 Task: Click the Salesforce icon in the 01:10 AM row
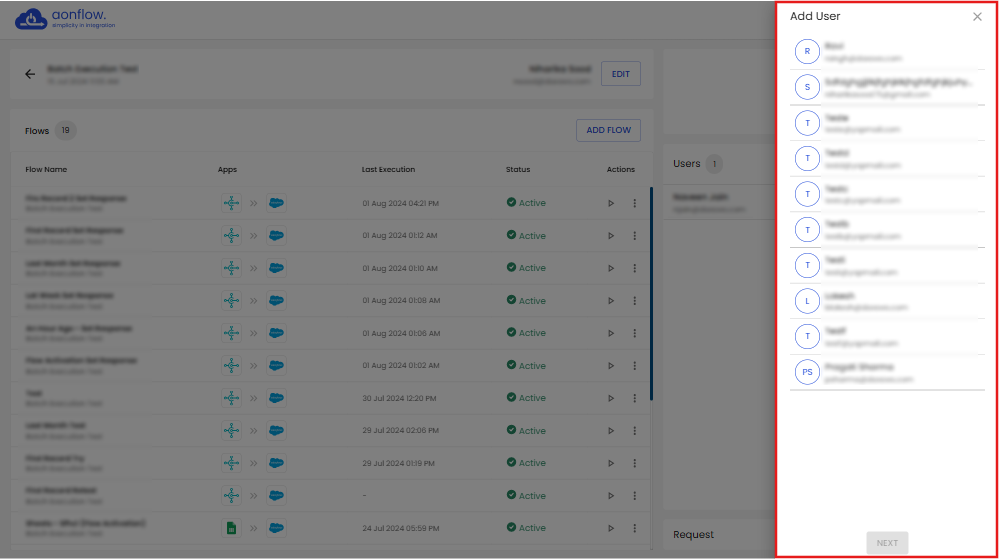[x=276, y=268]
